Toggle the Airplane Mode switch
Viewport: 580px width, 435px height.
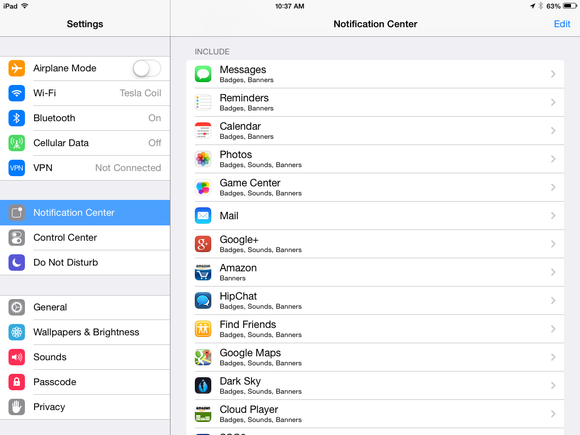pos(147,68)
